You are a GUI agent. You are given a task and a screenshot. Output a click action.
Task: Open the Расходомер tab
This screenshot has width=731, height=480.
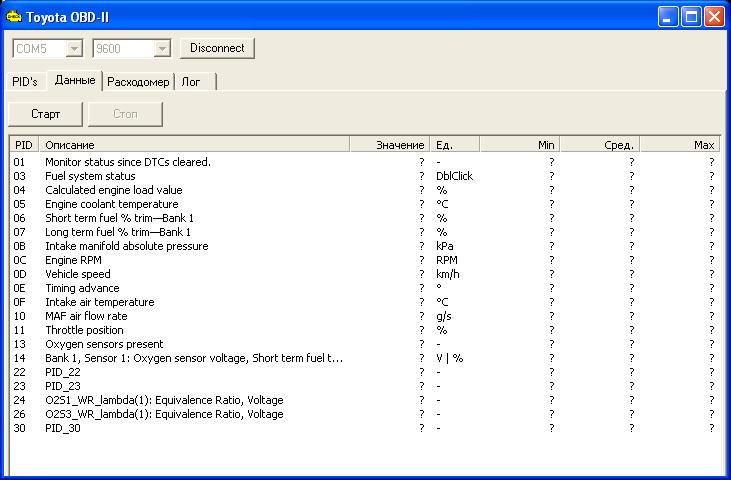[138, 82]
